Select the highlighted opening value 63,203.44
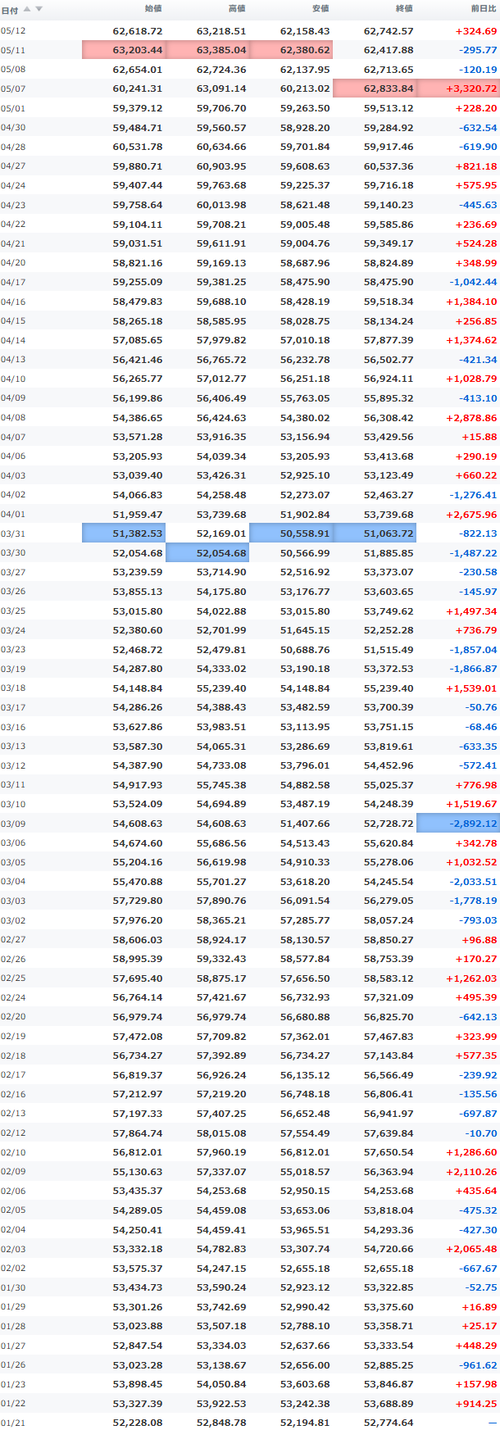Viewport: 500px width, 1430px height. (124, 50)
